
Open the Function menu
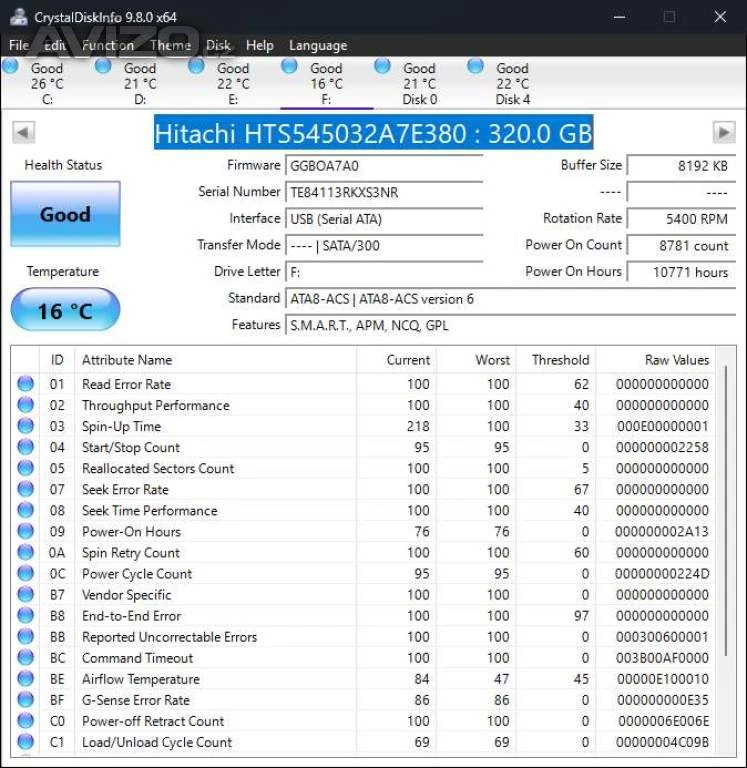click(x=108, y=45)
